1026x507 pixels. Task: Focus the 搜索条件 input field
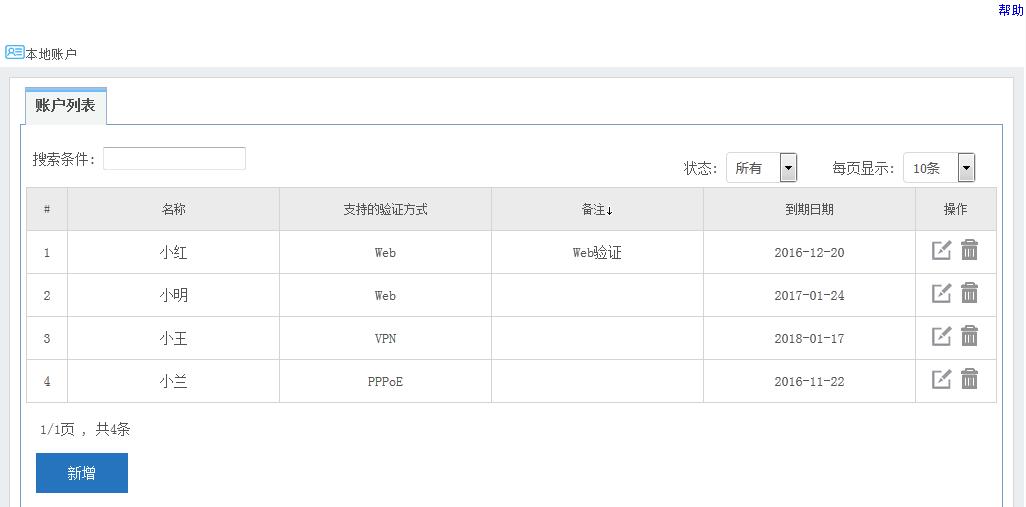(174, 159)
